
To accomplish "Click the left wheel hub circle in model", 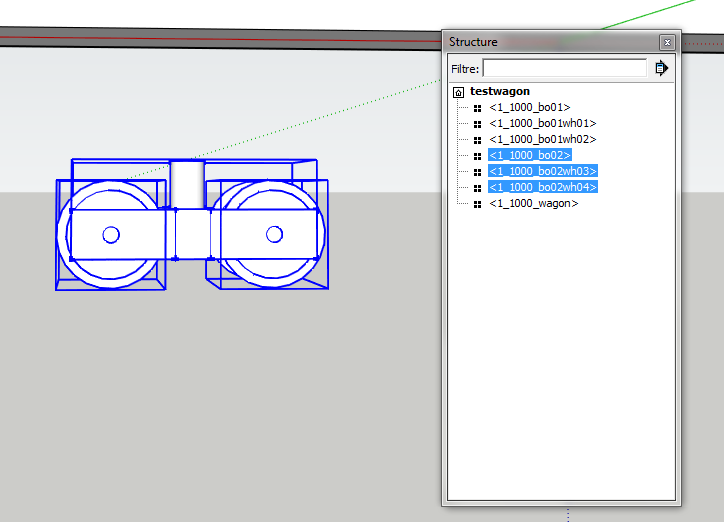I will (111, 234).
